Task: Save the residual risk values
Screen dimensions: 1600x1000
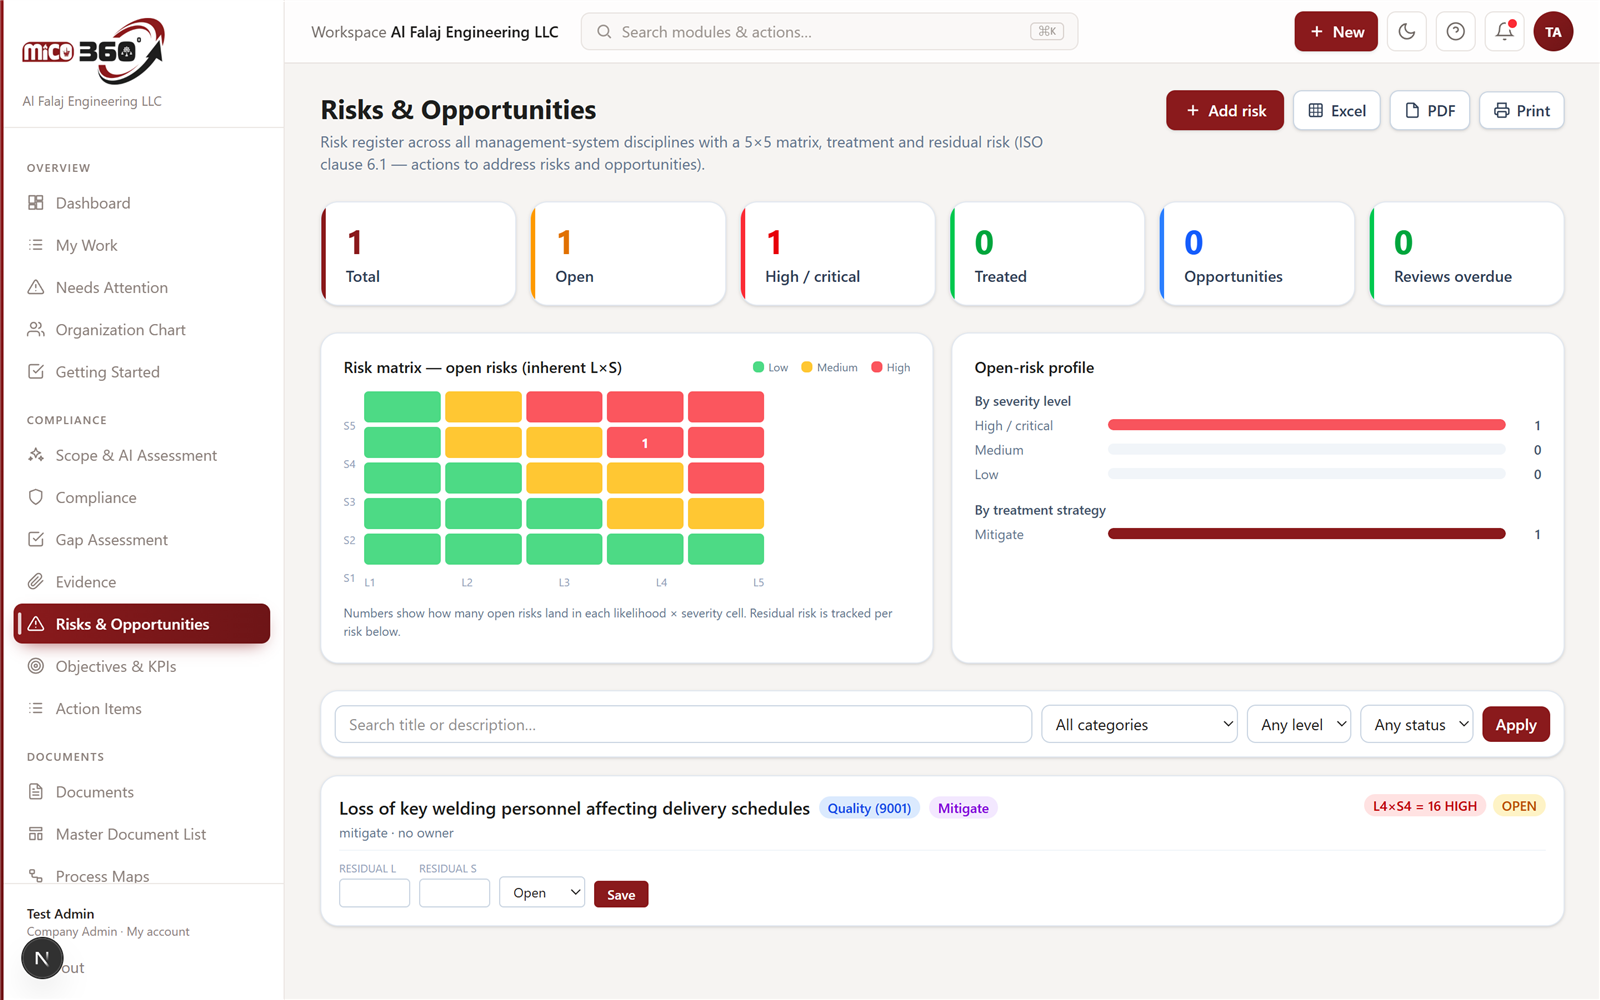Action: tap(621, 894)
